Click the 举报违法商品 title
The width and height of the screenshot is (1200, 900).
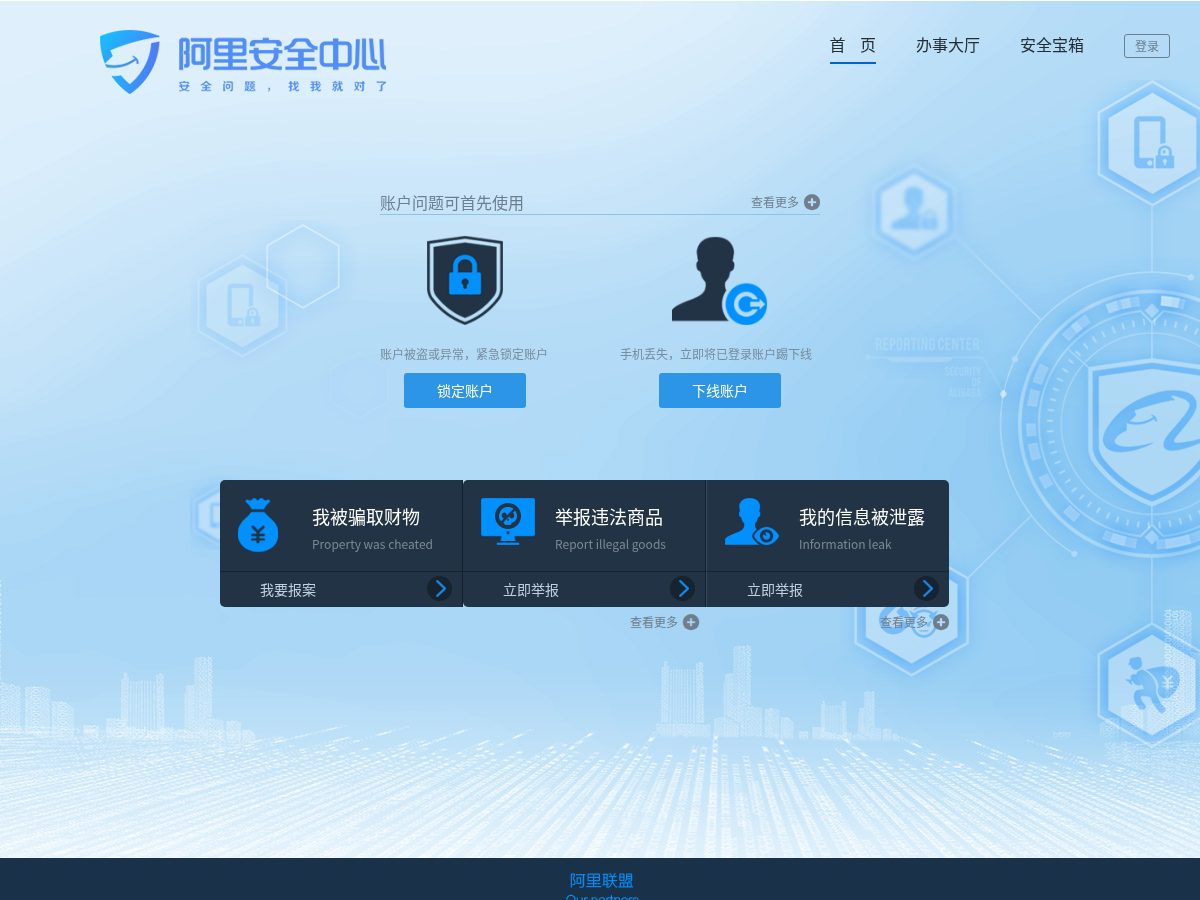point(609,517)
